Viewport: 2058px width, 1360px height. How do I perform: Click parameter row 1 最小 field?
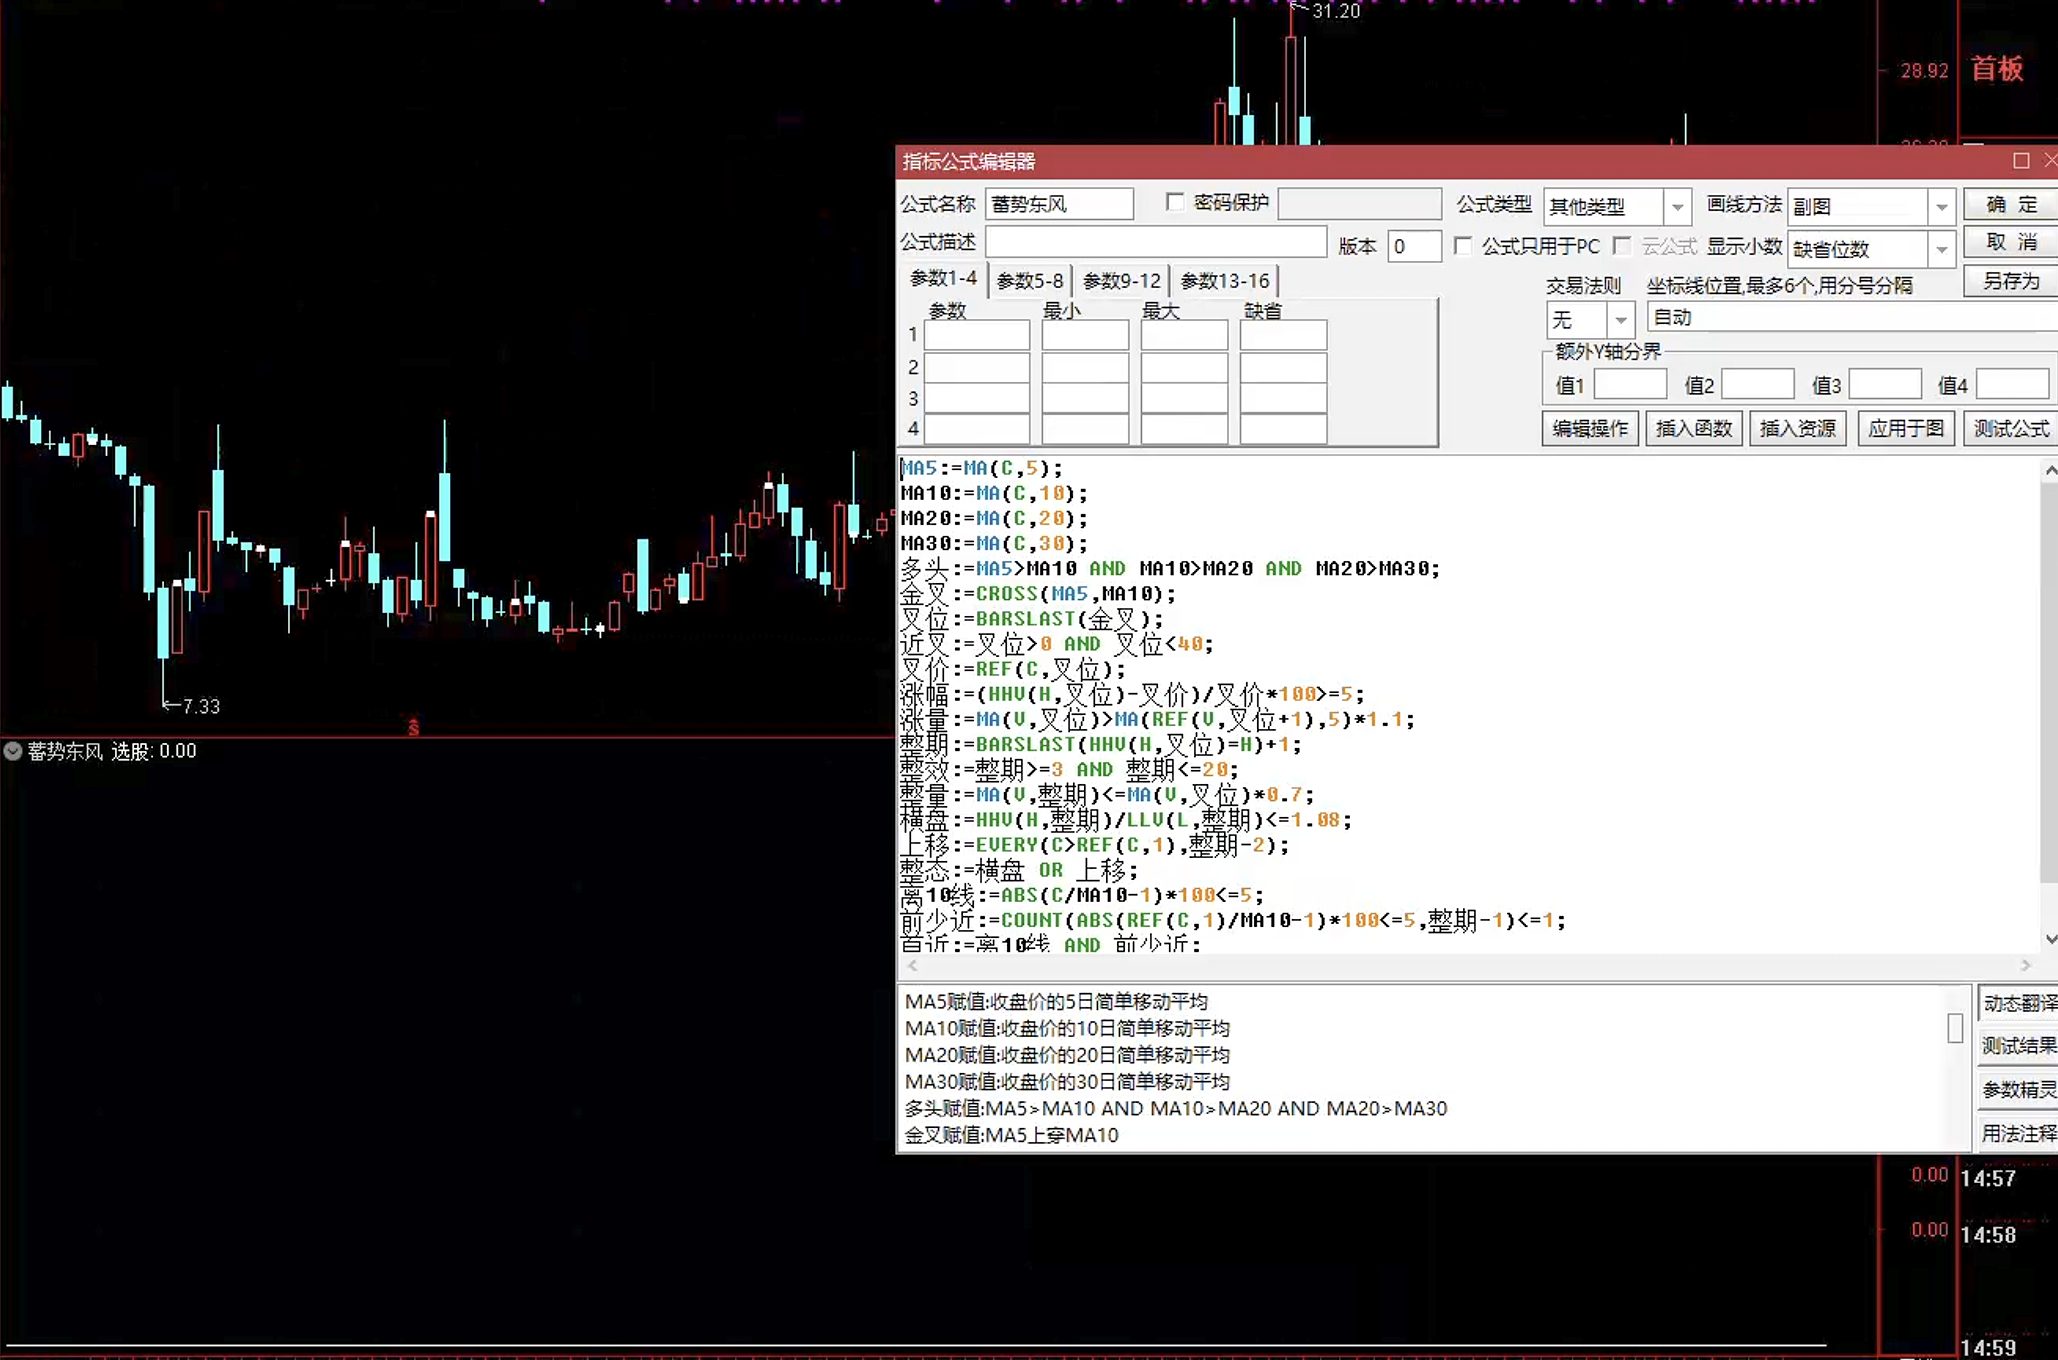1085,335
